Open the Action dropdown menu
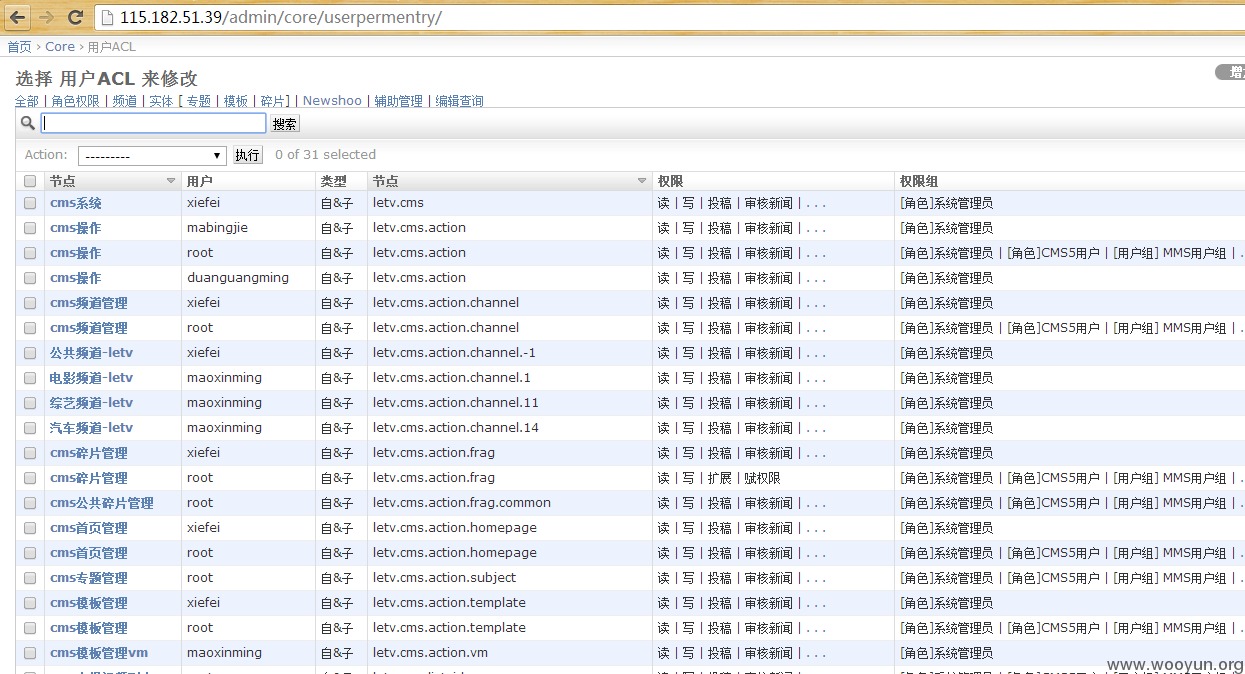The image size is (1245, 674). (152, 156)
